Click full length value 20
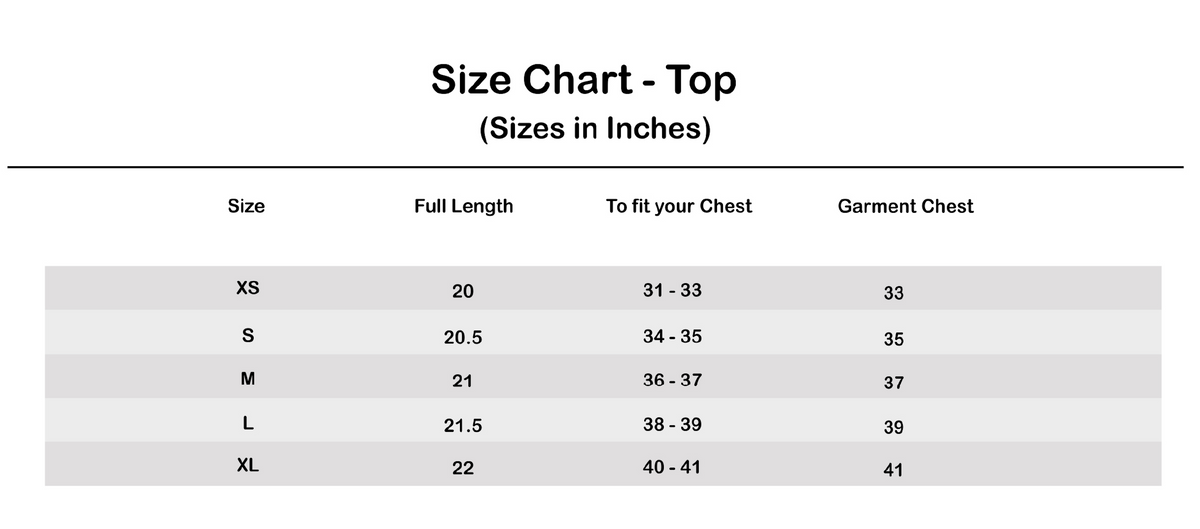The width and height of the screenshot is (1200, 529). pos(463,292)
